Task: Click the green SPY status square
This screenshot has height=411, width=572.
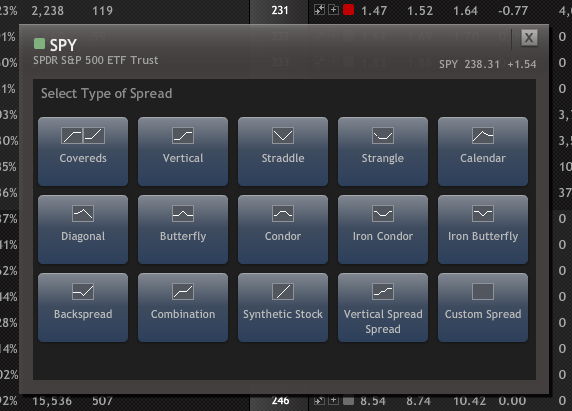Action: [39, 44]
